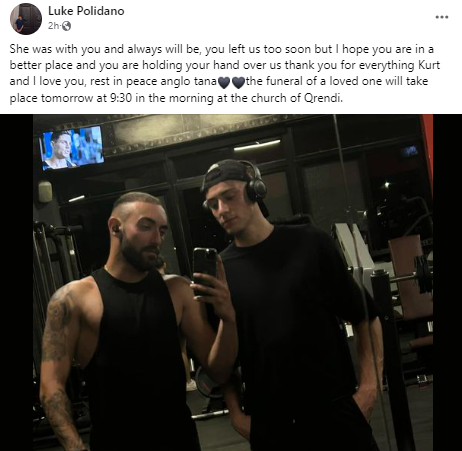Open the gym mirror selfie photo
Image resolution: width=462 pixels, height=451 pixels.
233,283
